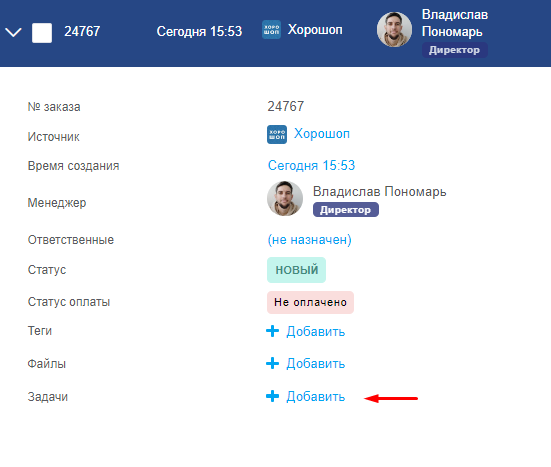Screen dimensions: 551x467
Task: Click the manager's avatar photo
Action: tap(285, 198)
